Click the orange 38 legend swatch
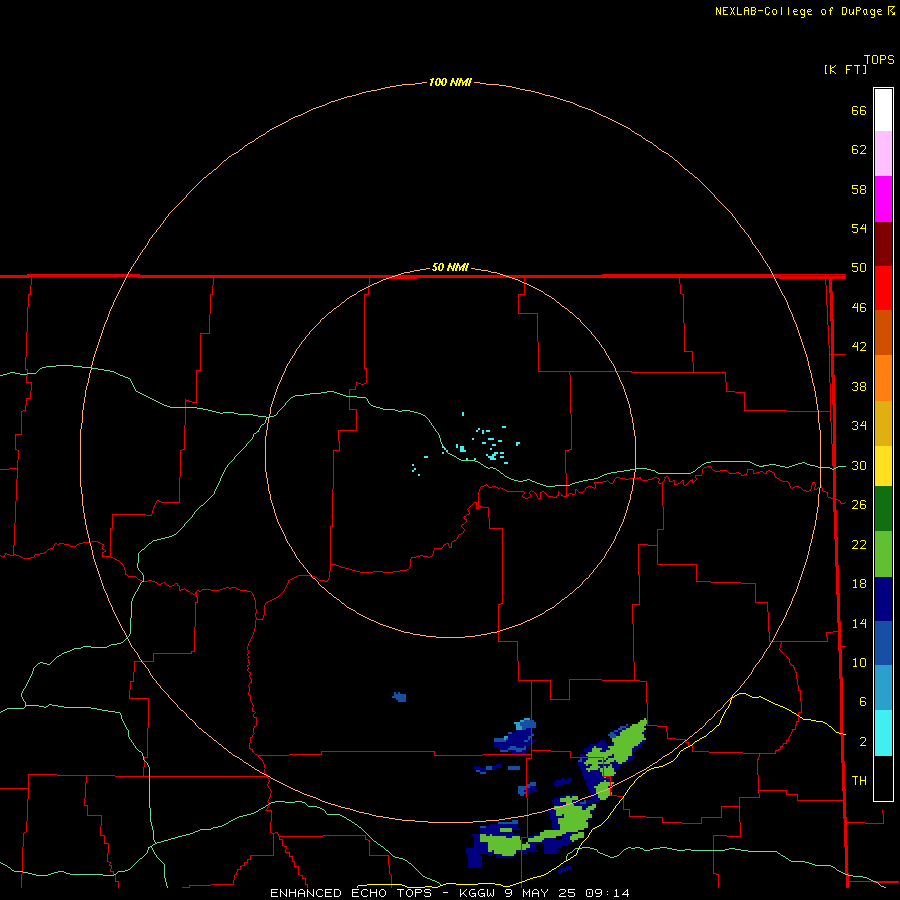Image resolution: width=900 pixels, height=900 pixels. [883, 378]
